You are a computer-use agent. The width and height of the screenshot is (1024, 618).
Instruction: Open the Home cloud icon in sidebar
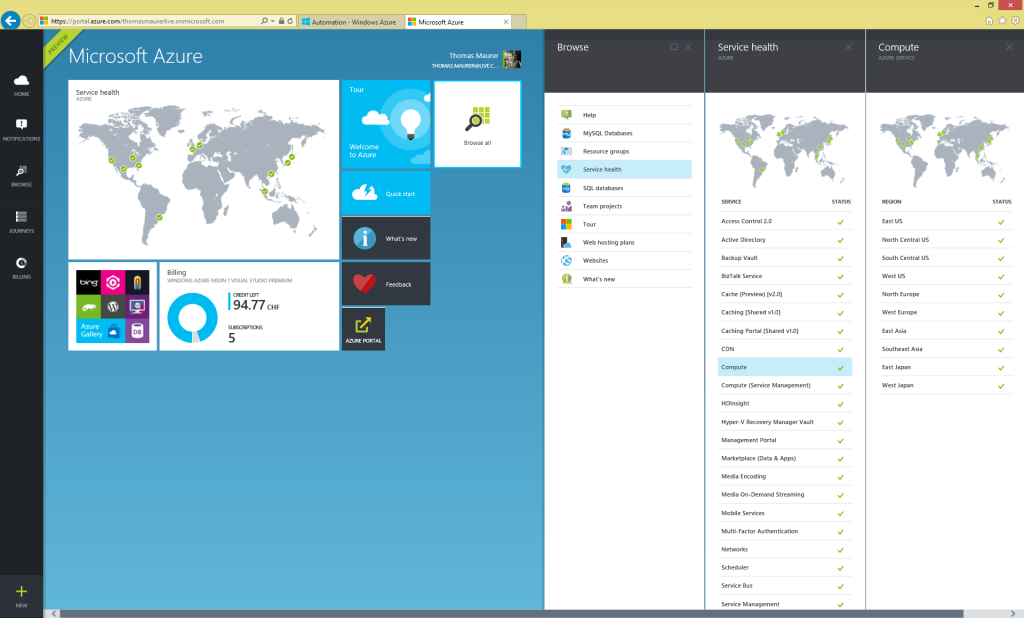point(22,81)
